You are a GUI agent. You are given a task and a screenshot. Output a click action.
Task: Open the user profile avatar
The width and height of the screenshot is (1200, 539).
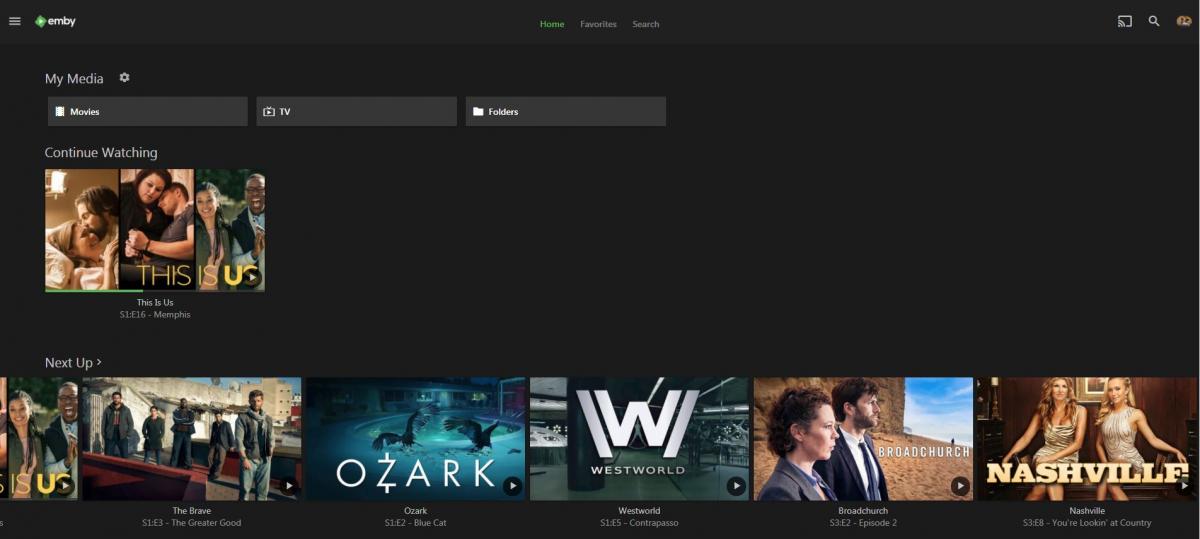pyautogui.click(x=1184, y=21)
